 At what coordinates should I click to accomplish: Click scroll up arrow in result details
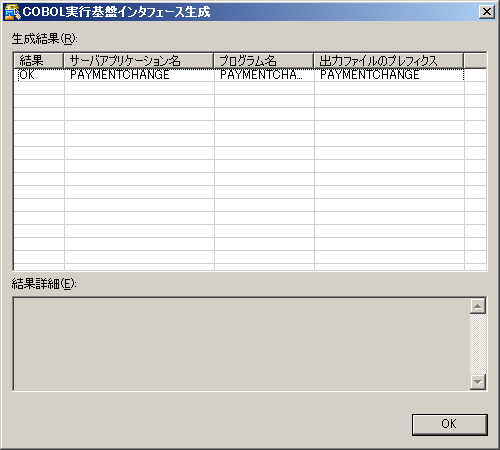[x=478, y=306]
